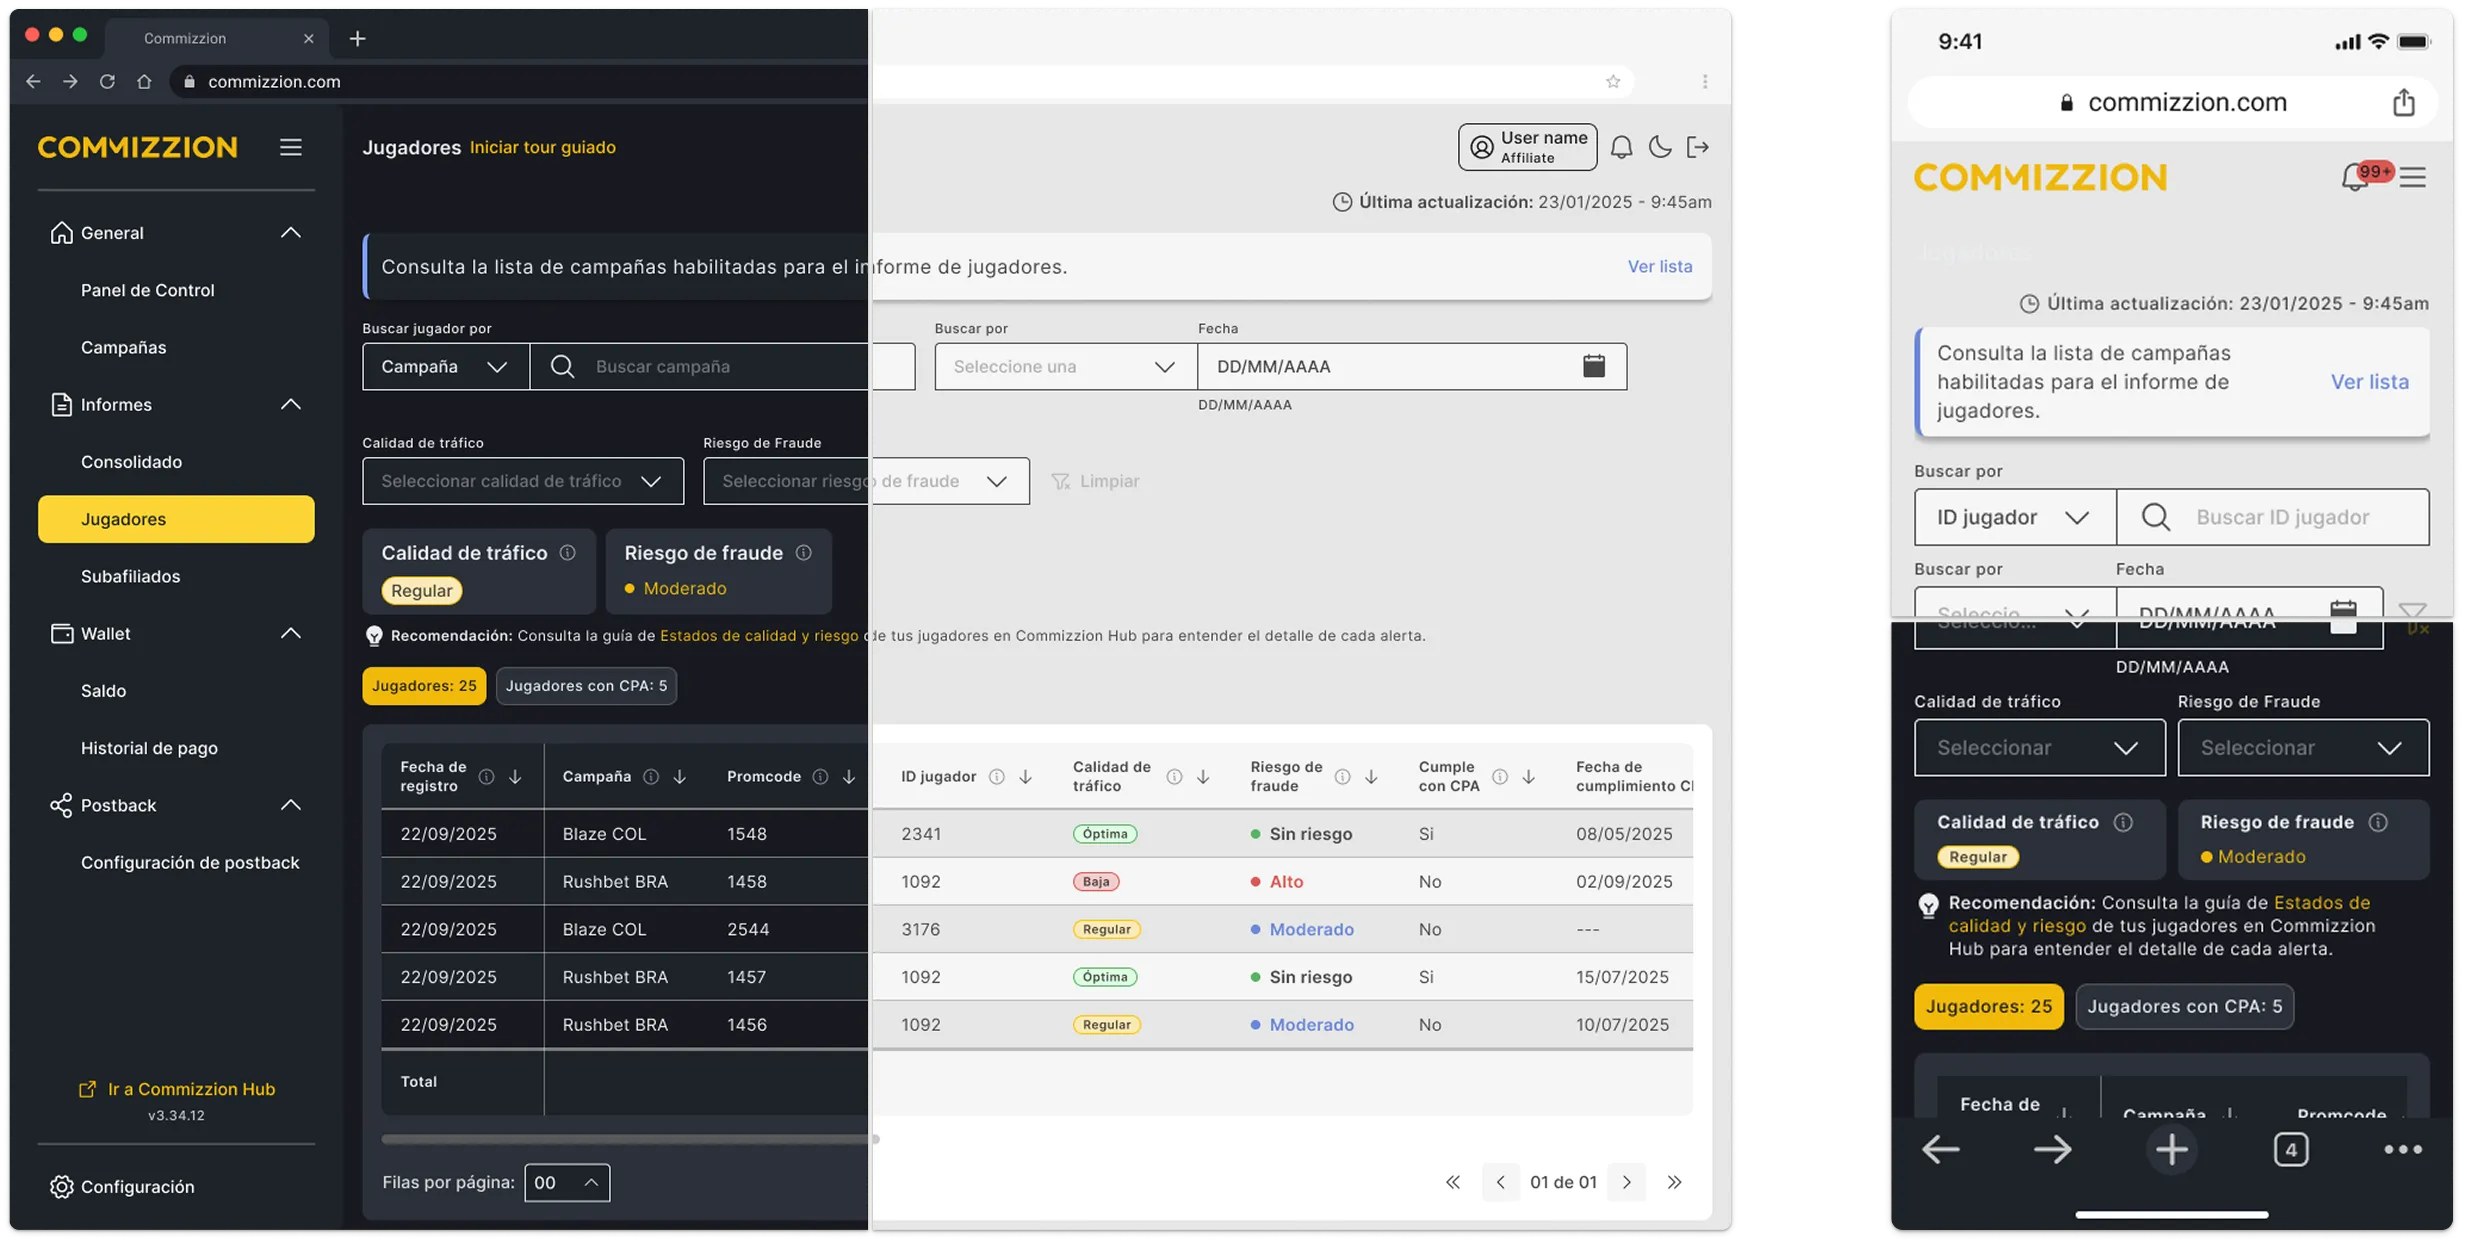Open Filas por página dropdown
Screen dimensions: 2465x1245
point(567,1183)
